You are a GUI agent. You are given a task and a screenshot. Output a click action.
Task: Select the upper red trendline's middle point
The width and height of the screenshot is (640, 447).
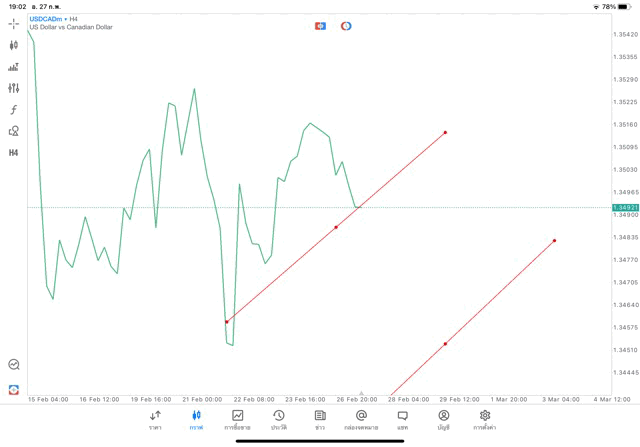[336, 227]
